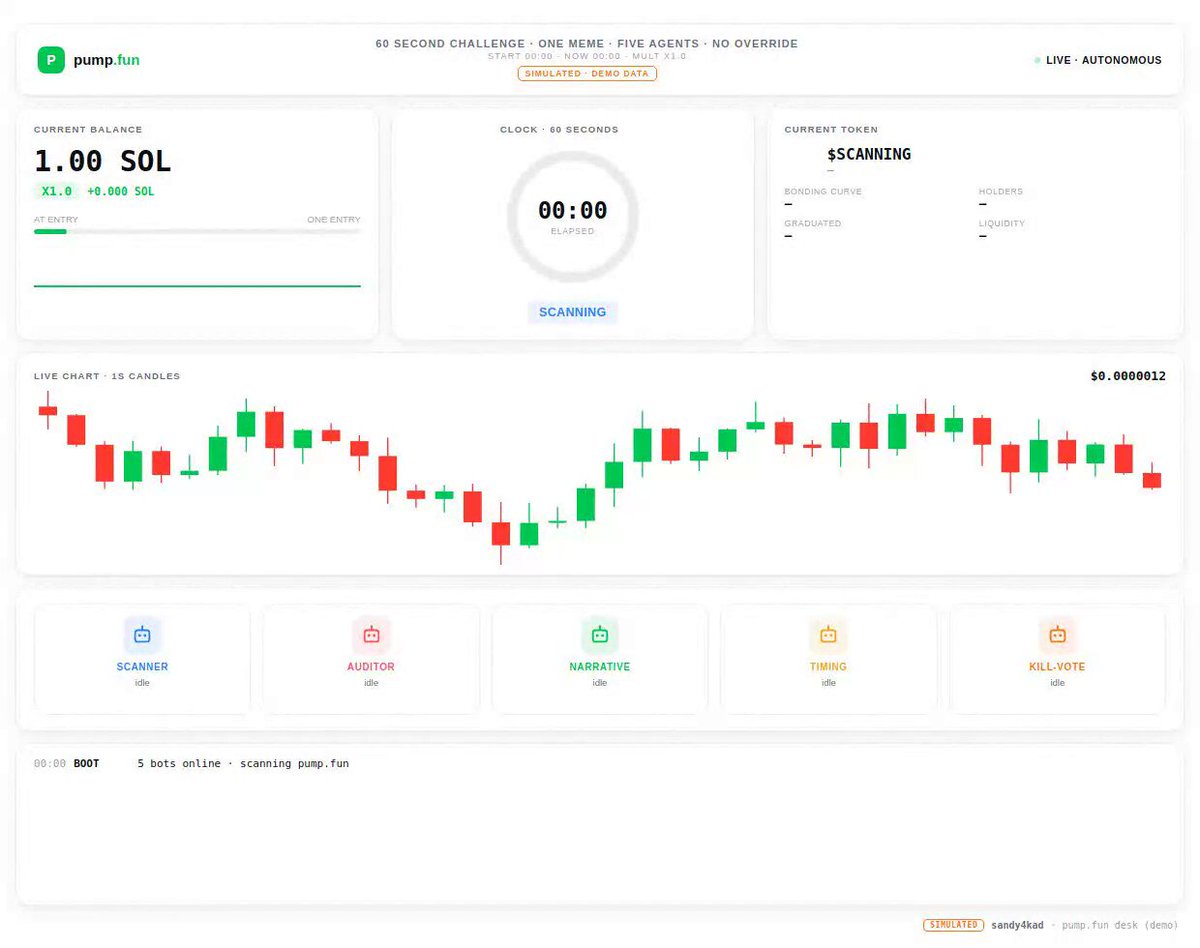Click the green pump.fun P logo
Viewport: 1200px width, 948px height.
[51, 60]
